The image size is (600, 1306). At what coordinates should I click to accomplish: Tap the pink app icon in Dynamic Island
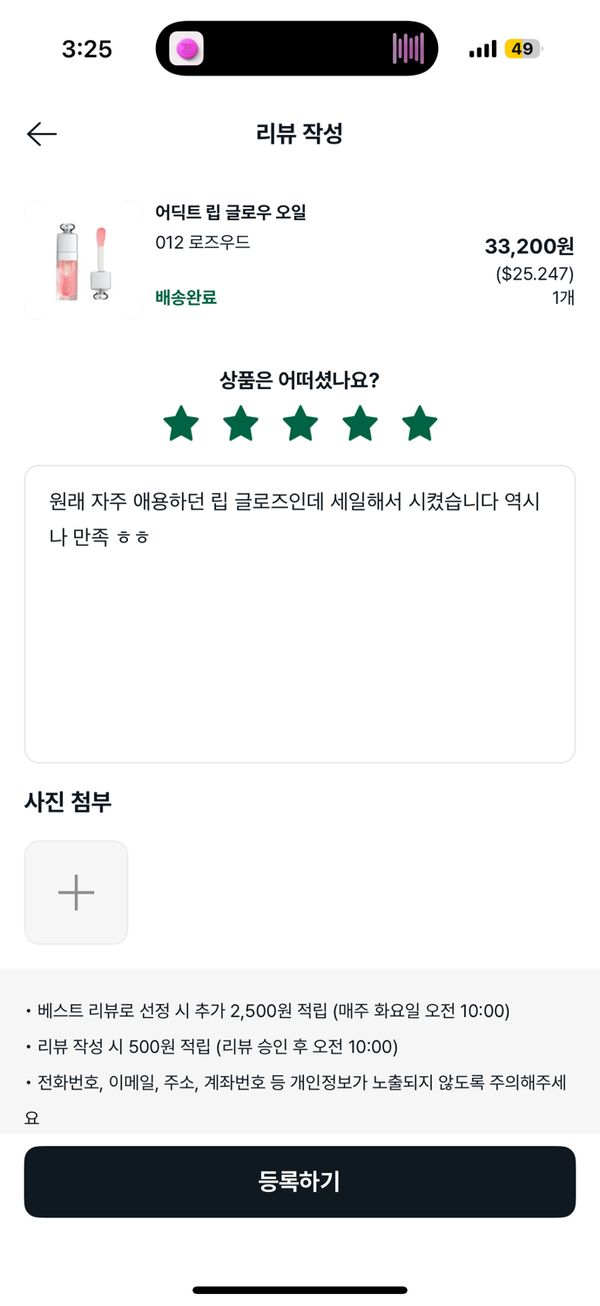(x=187, y=48)
